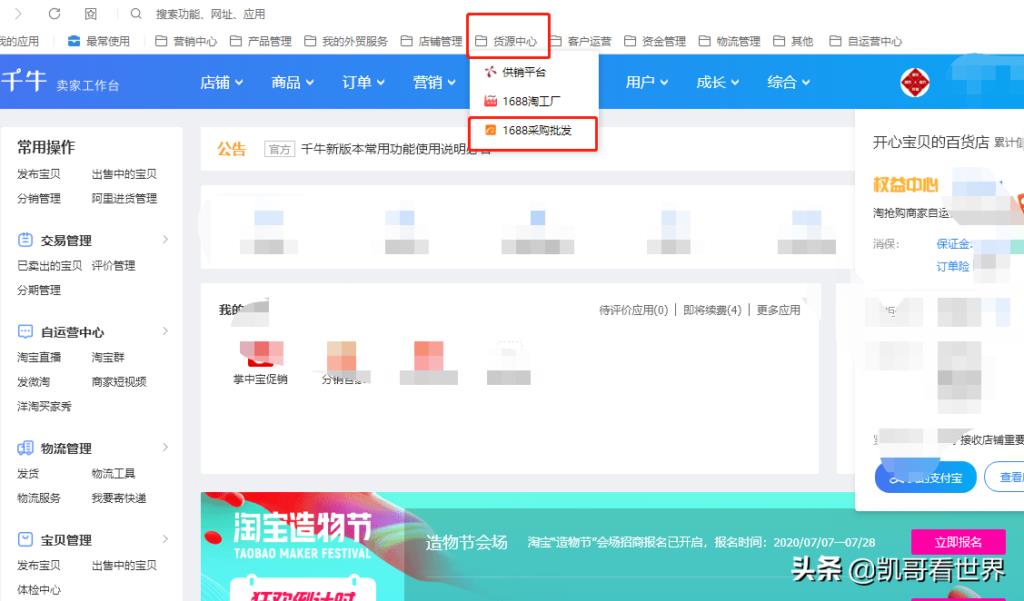Viewport: 1024px width, 601px height.
Task: Open 出售中的宝贝 under 常用操作
Action: click(124, 174)
